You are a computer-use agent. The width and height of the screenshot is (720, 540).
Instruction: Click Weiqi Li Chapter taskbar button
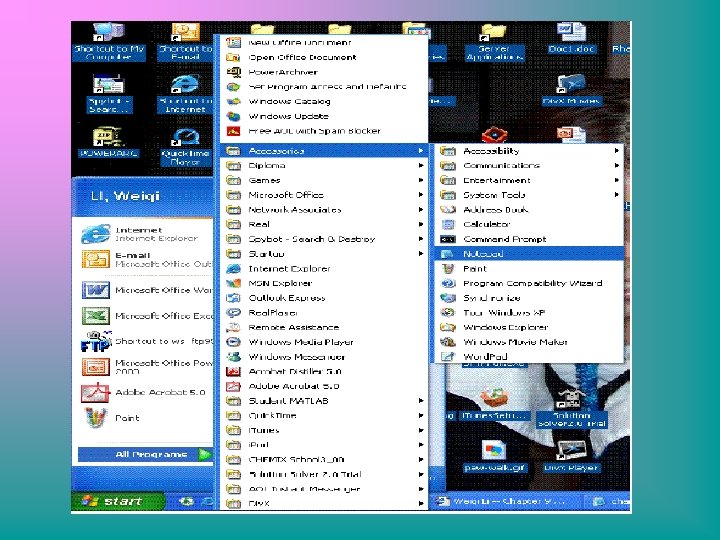pos(507,501)
